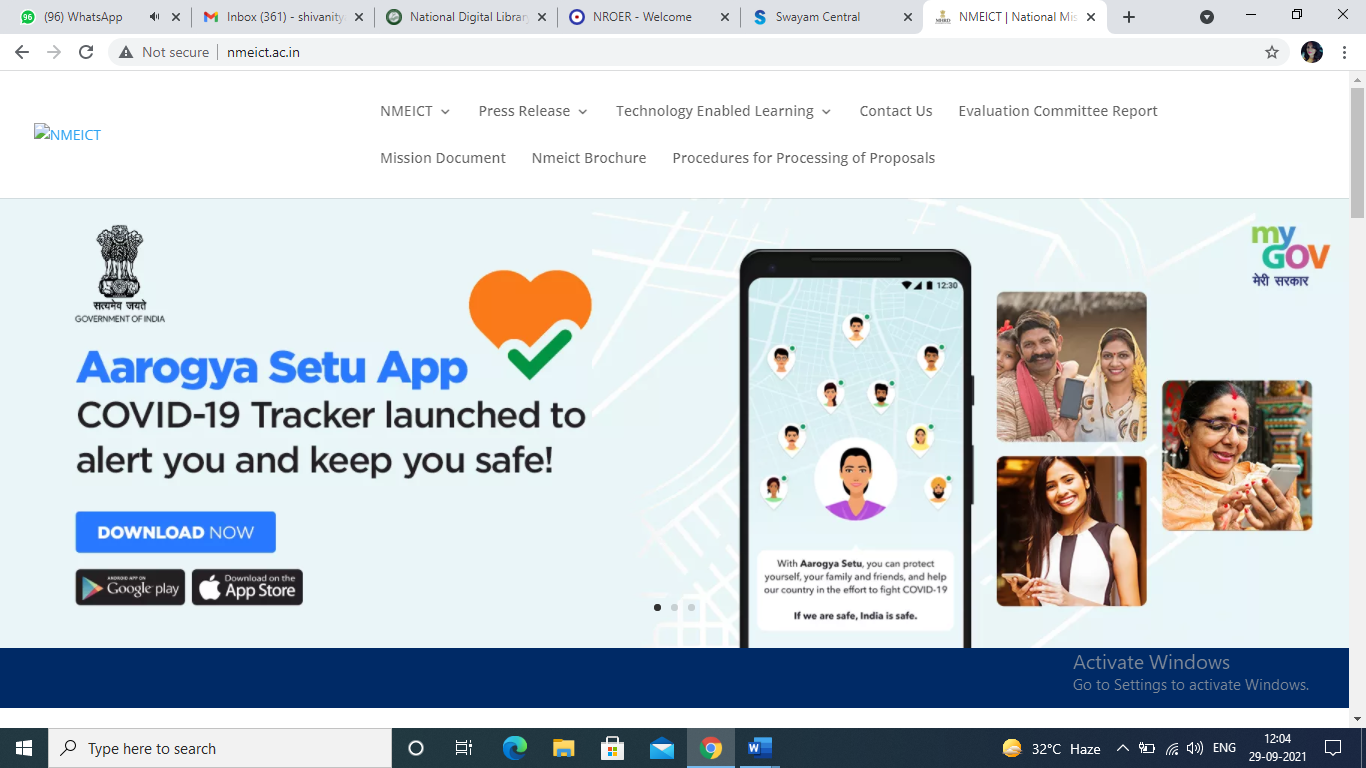Open Microsoft Edge from the taskbar
1366x768 pixels.
(515, 748)
